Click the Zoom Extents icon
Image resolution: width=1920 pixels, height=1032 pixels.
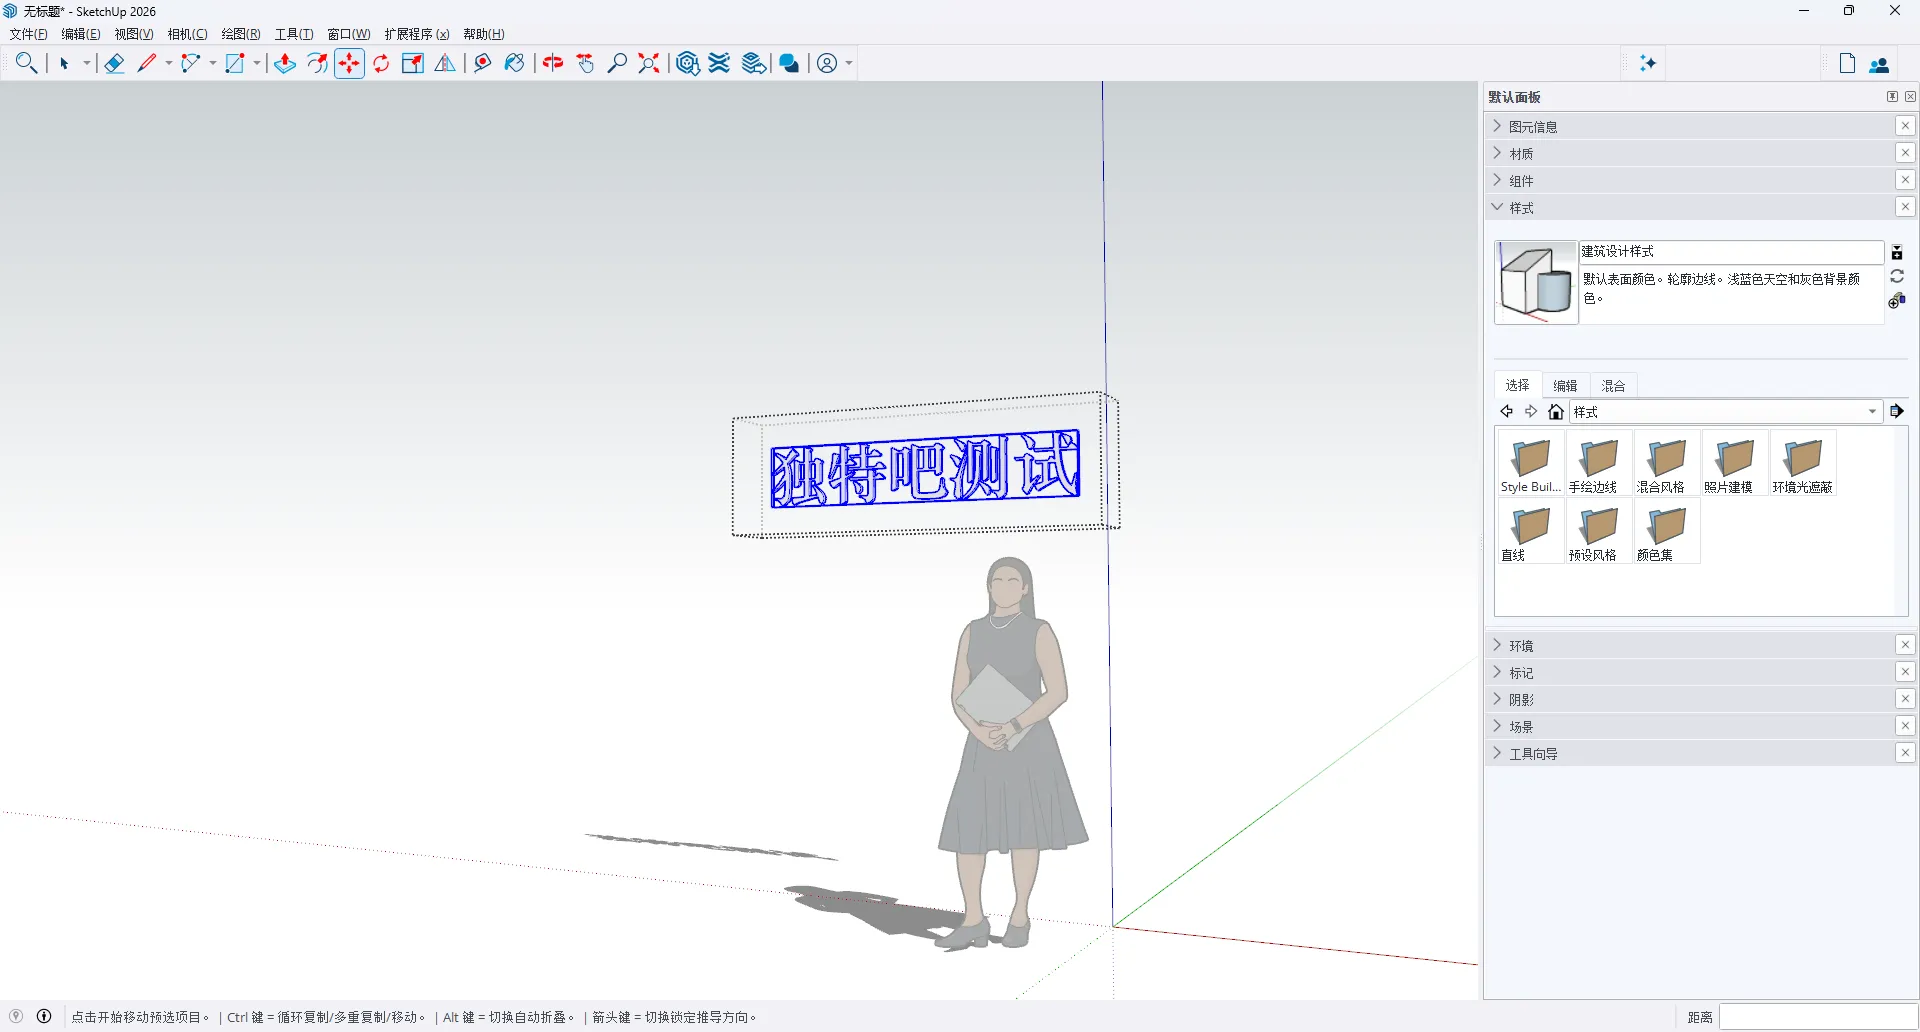tap(650, 63)
